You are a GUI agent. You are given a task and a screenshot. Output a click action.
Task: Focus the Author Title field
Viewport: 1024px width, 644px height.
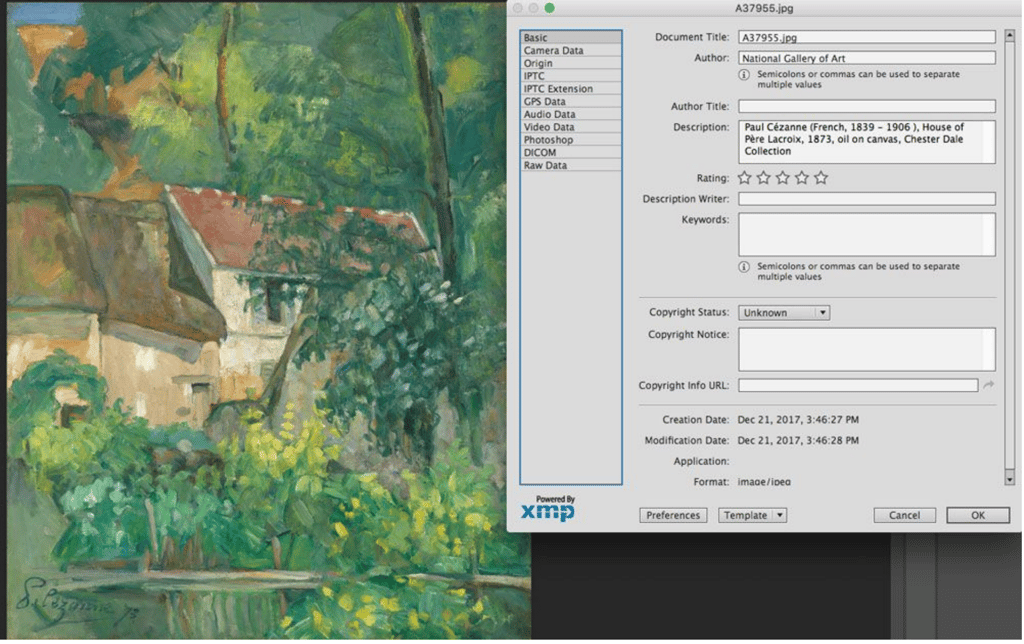tap(867, 106)
